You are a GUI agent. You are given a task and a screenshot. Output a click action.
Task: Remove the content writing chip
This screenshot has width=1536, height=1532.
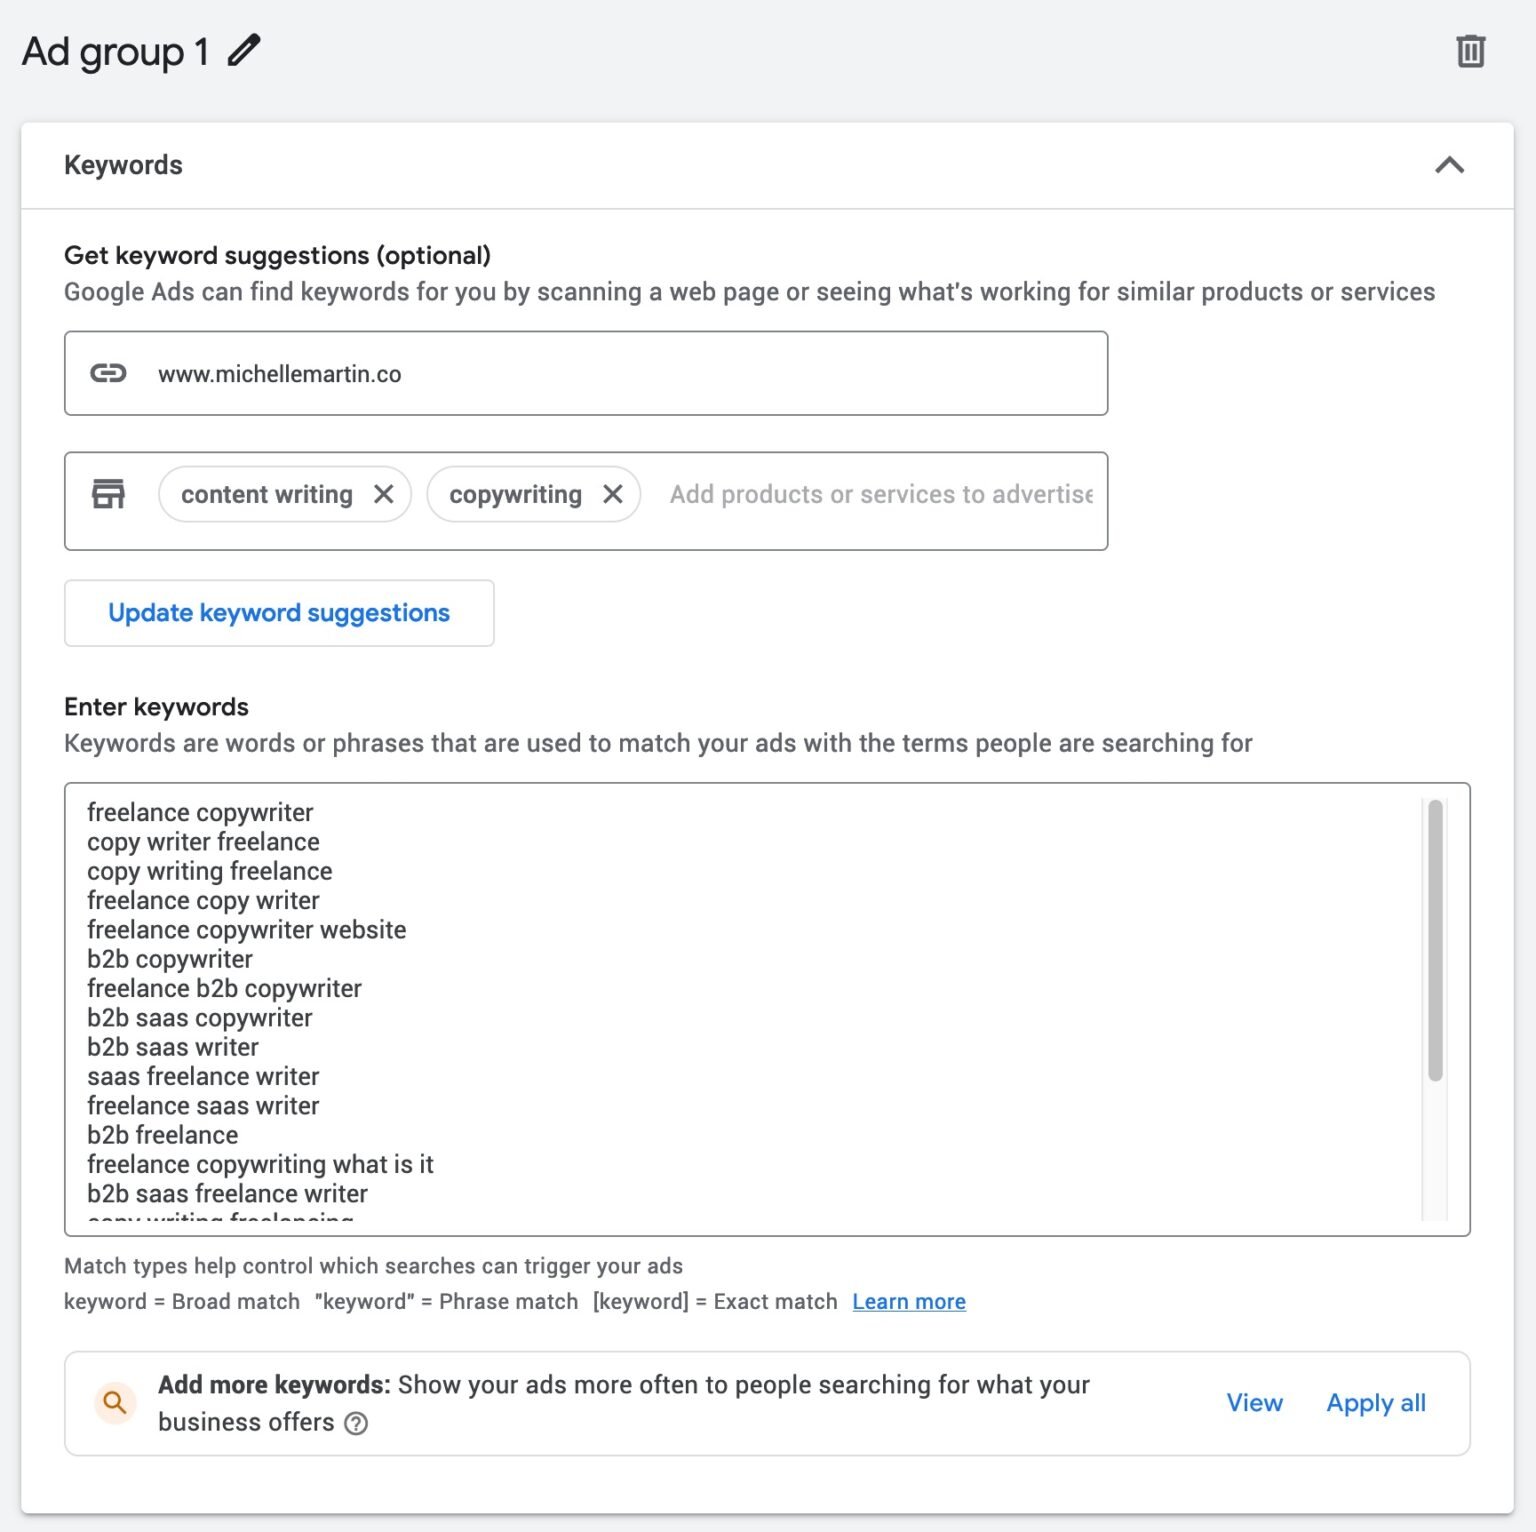(385, 493)
